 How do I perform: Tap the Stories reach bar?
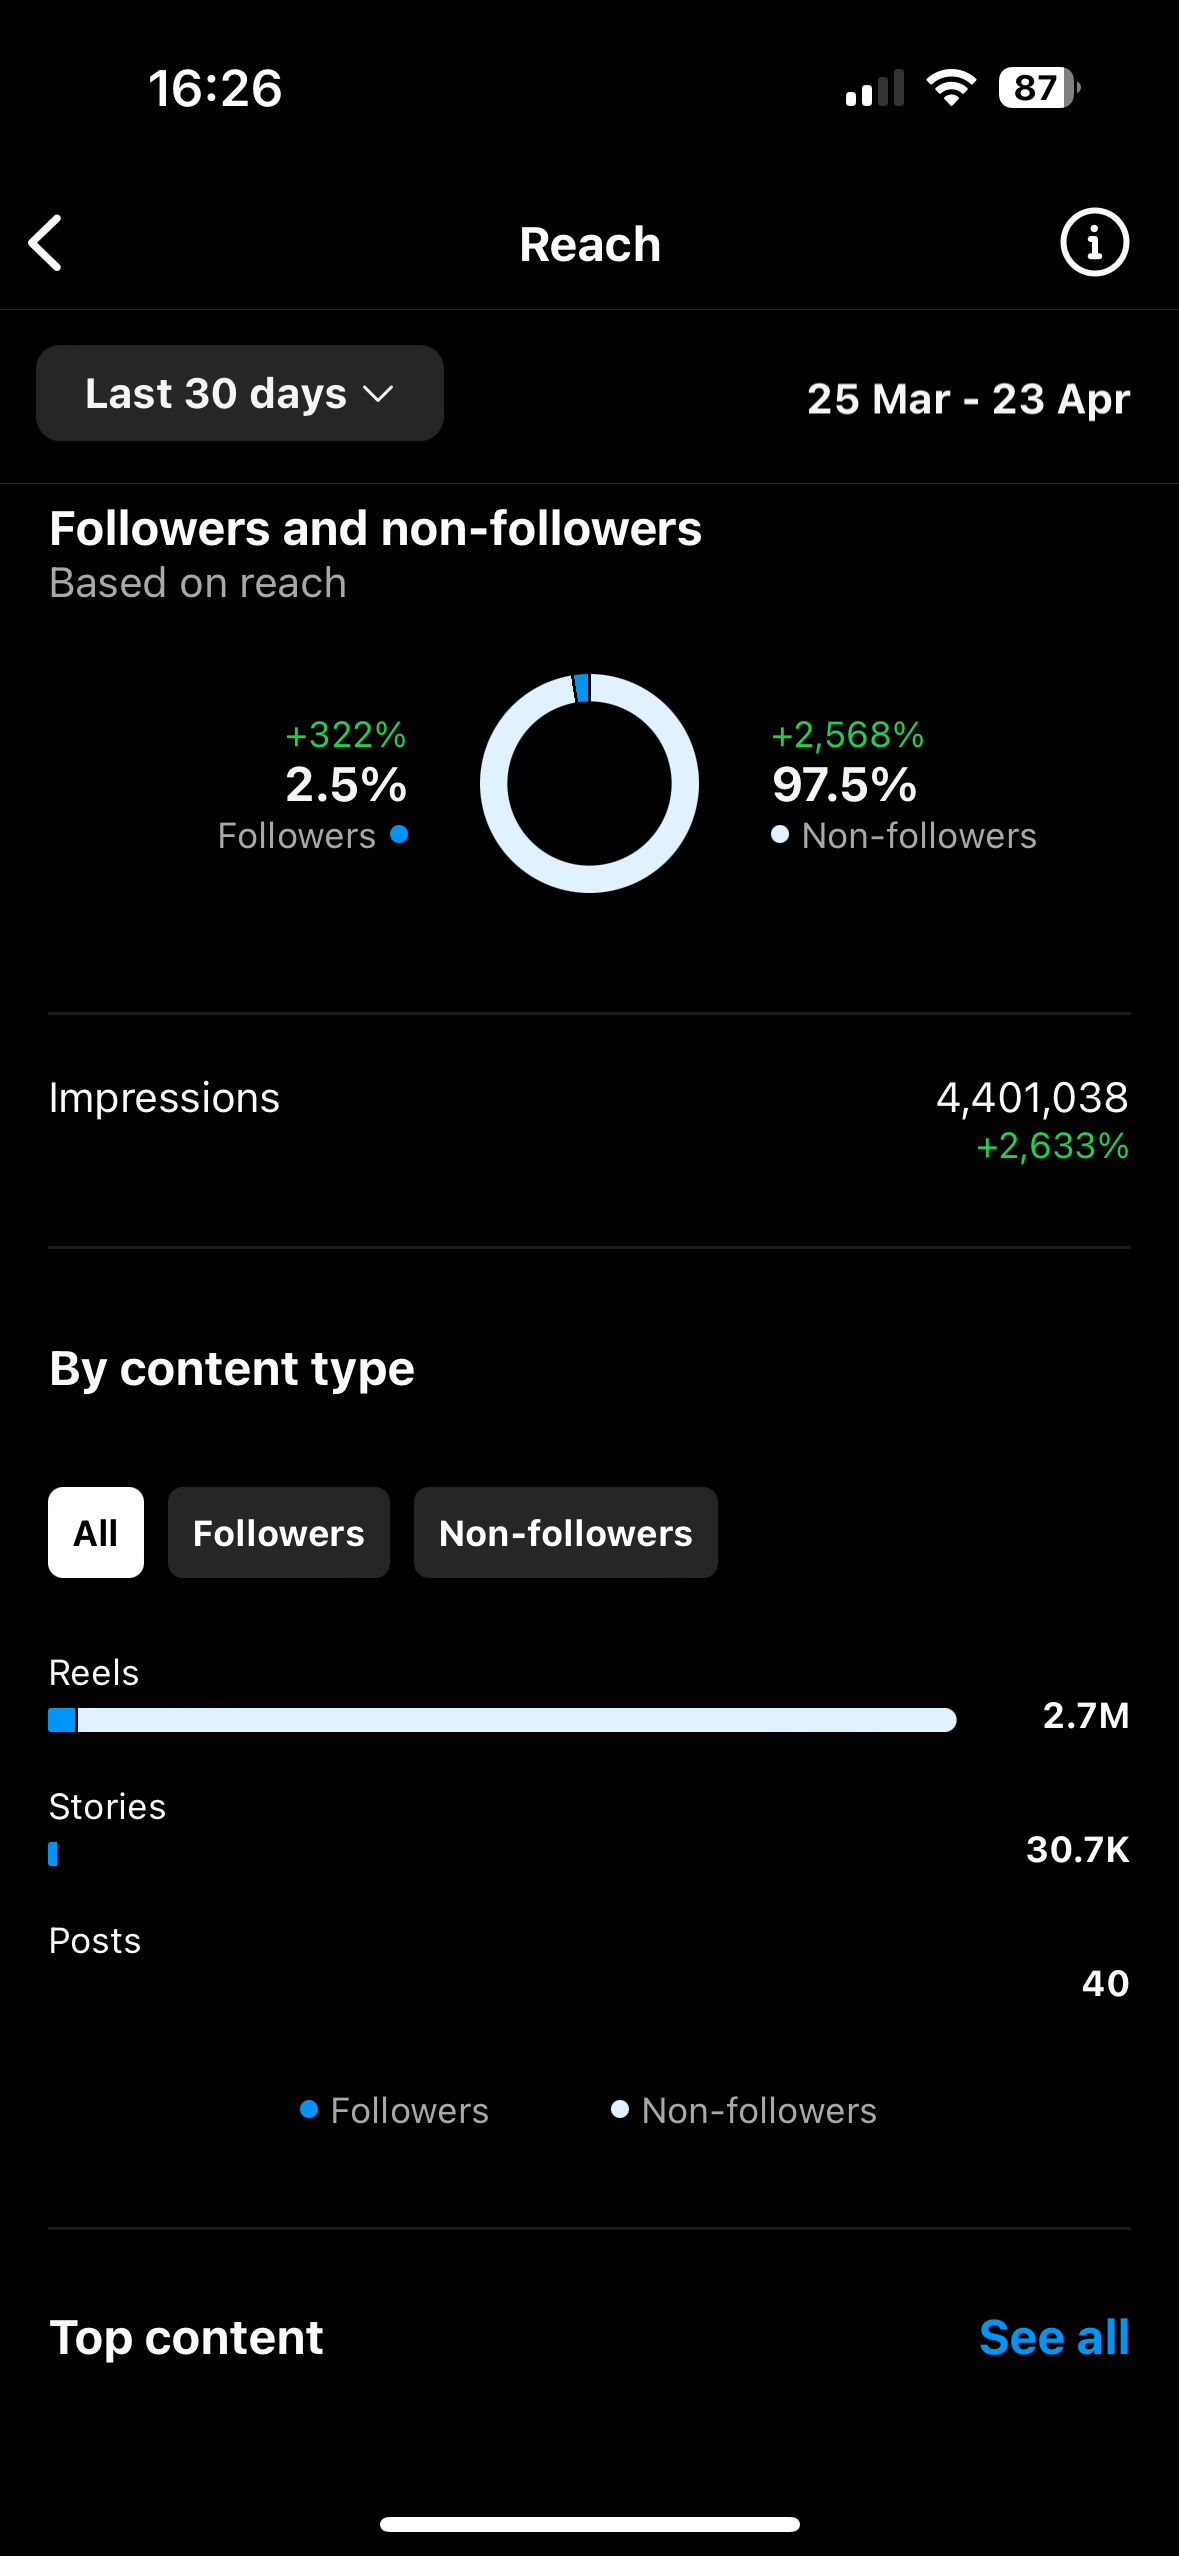[x=53, y=1854]
